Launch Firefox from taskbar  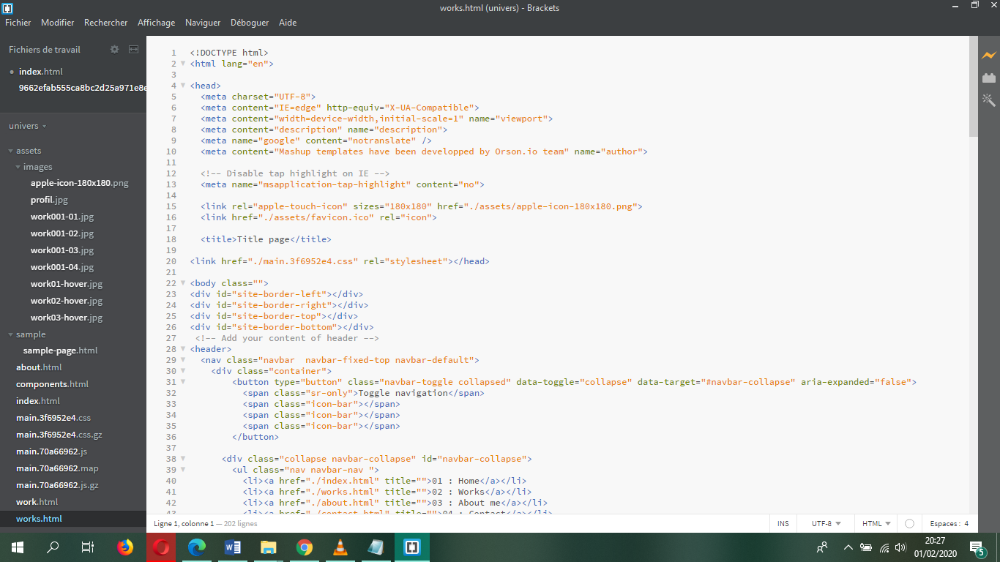(x=125, y=547)
